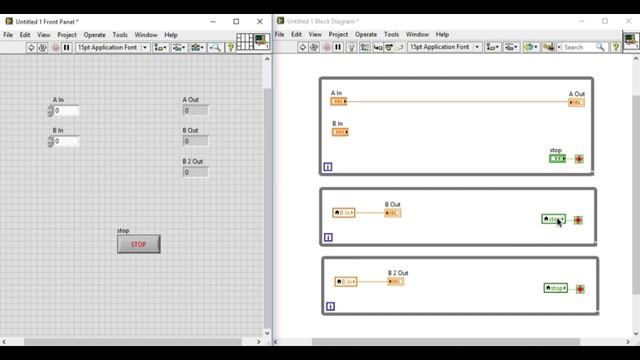Click Abort Execution in Block Diagram toolbar

click(327, 47)
